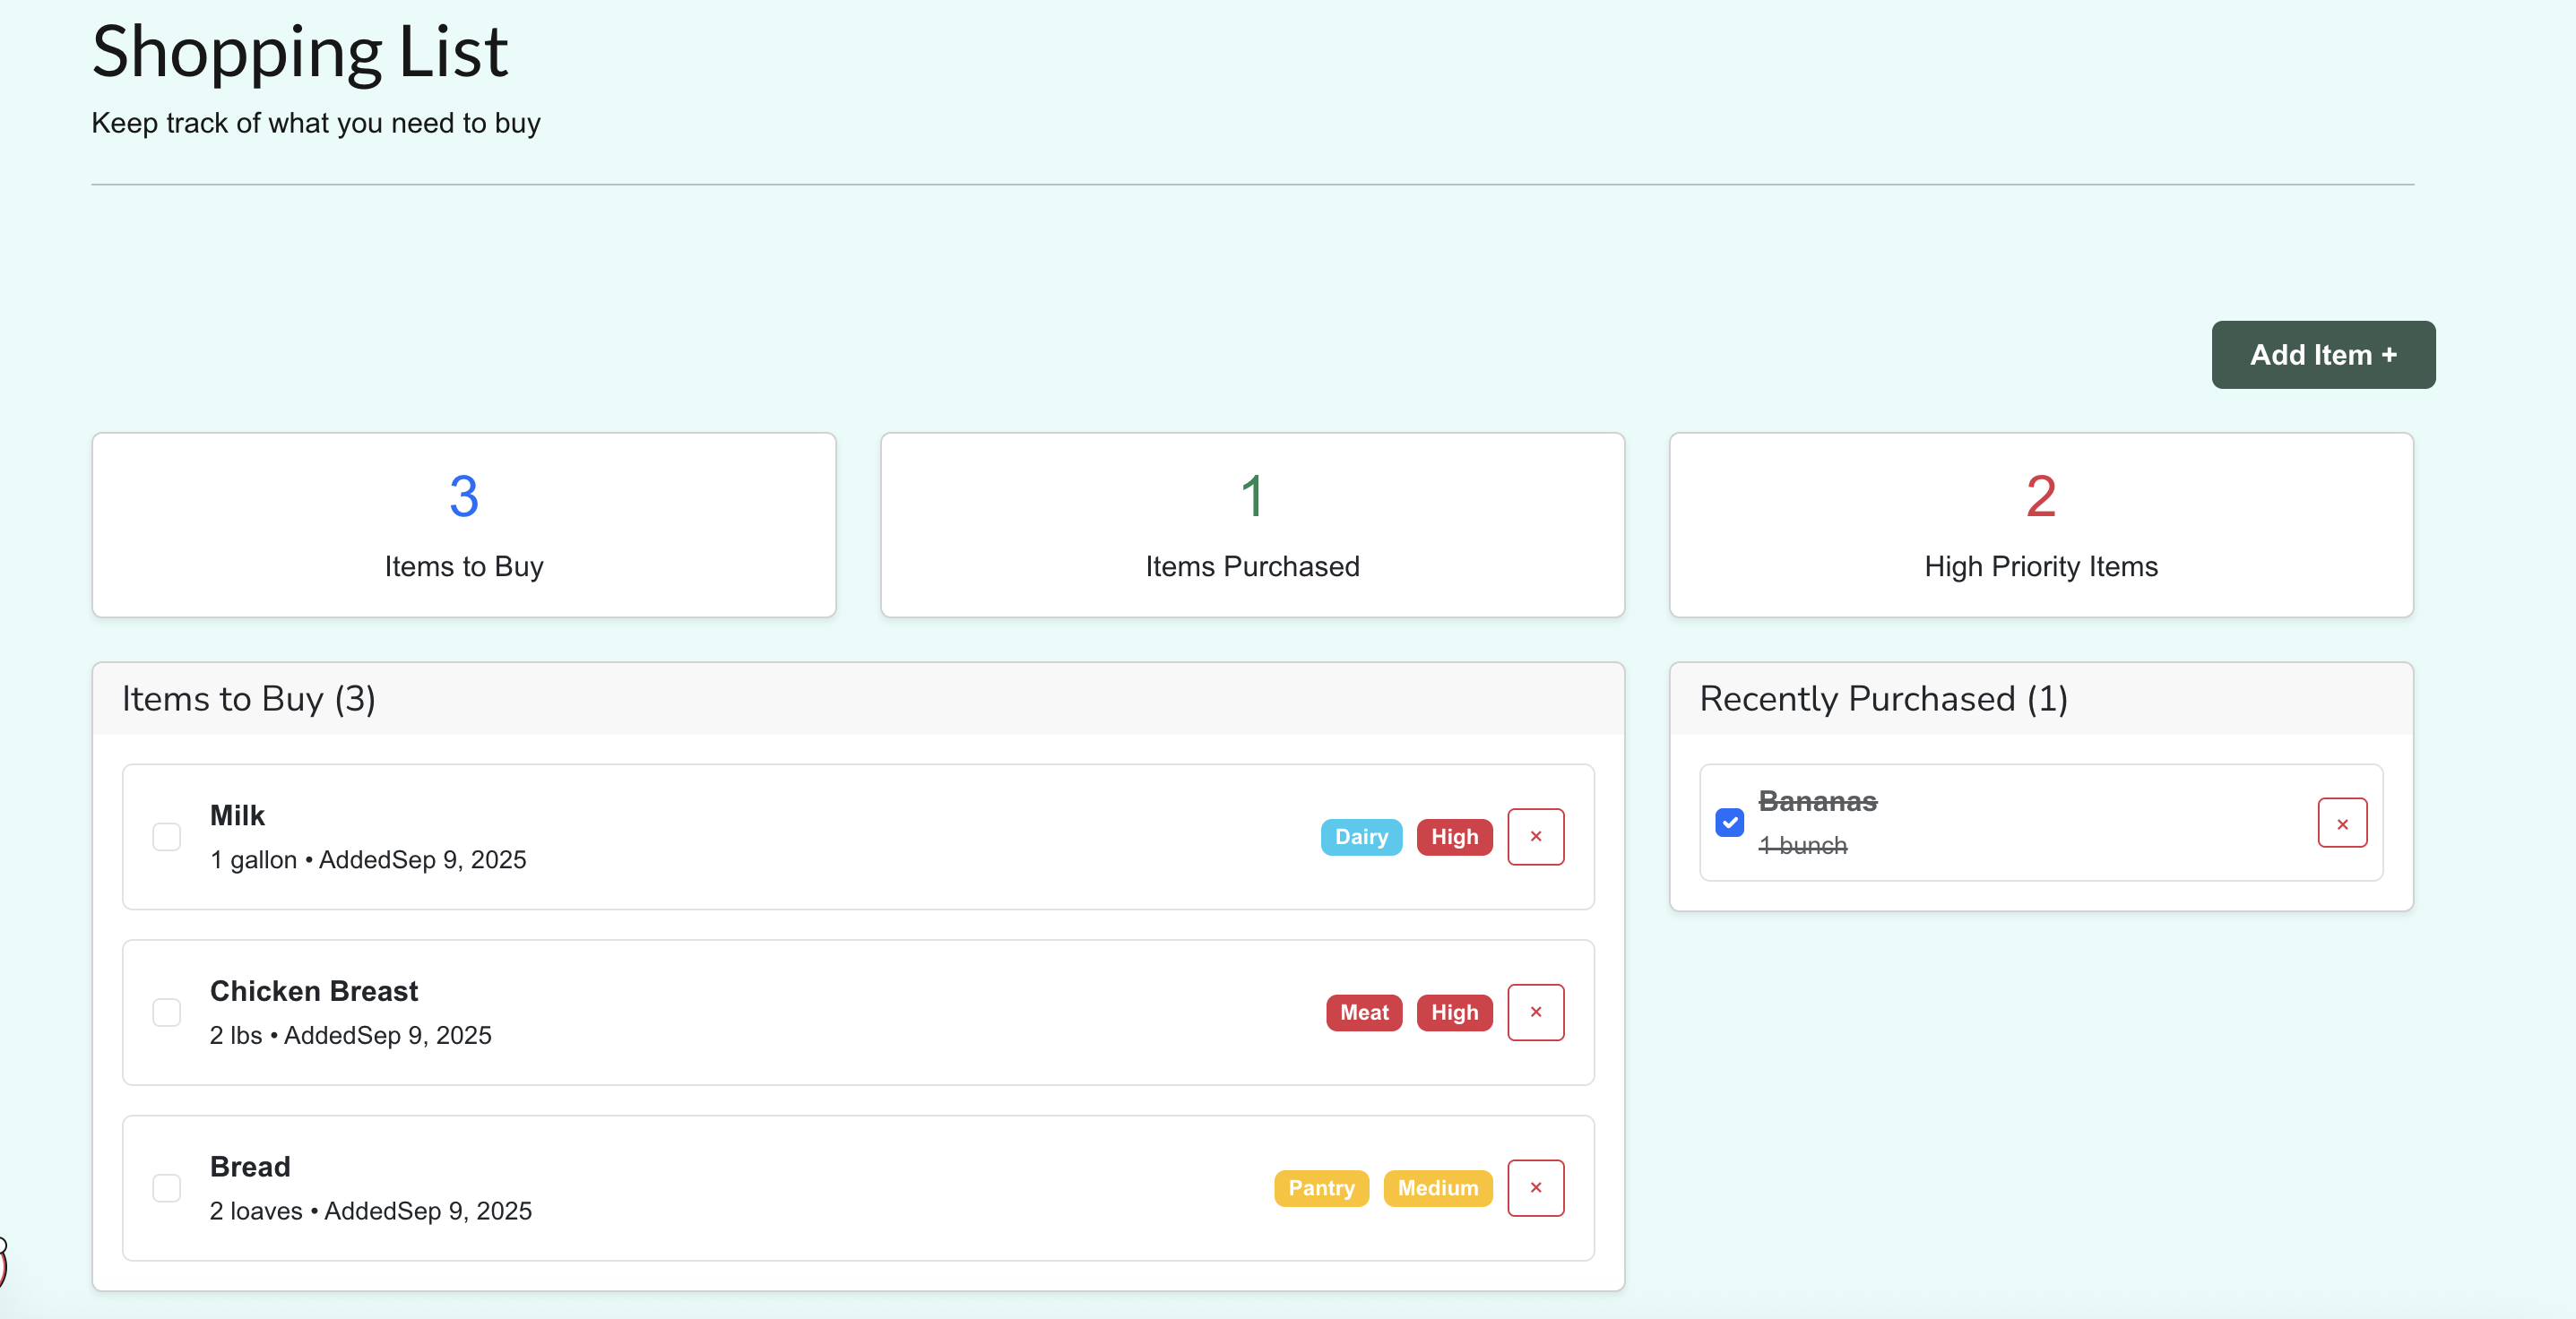This screenshot has height=1319, width=2576.
Task: Uncheck the Bananas checkbox
Action: pos(1729,823)
